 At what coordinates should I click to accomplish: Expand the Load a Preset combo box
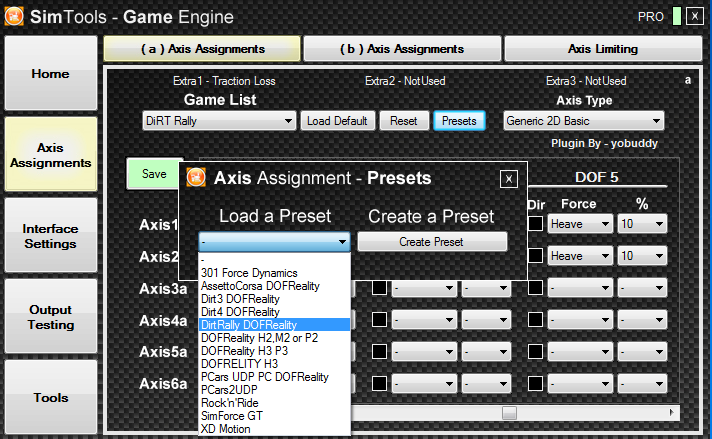coord(274,242)
